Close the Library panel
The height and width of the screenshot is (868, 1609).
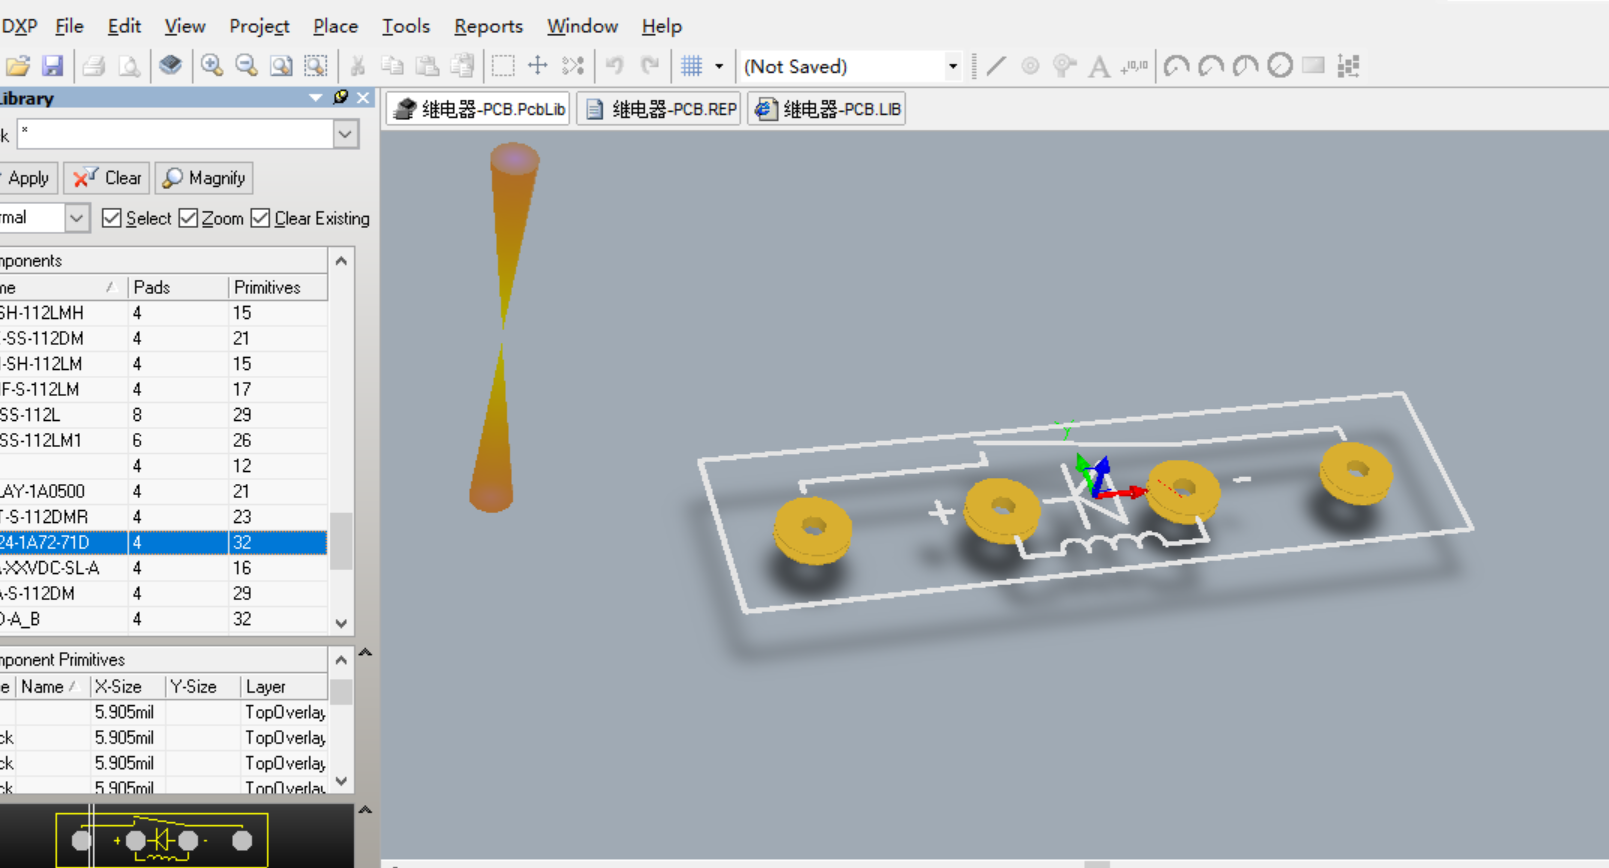363,98
